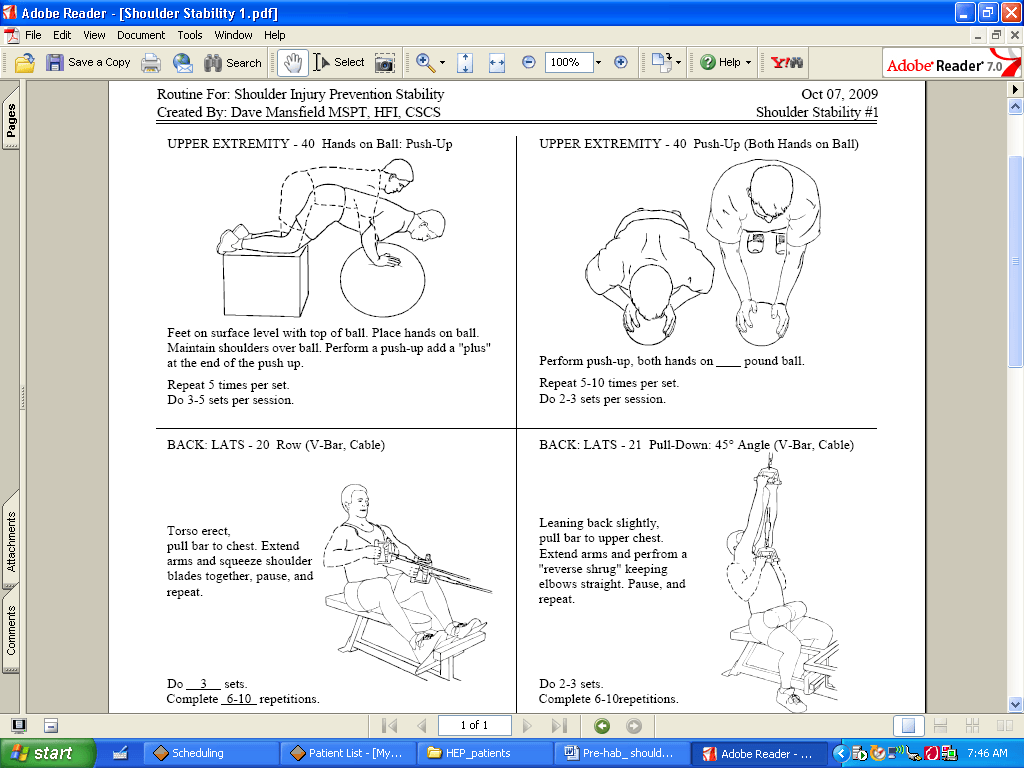This screenshot has height=768, width=1024.
Task: Switch to Scheduling taskbar window
Action: tap(209, 753)
